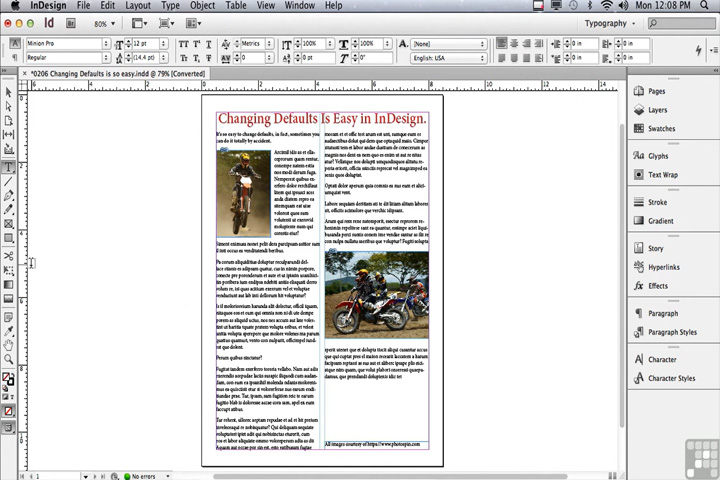Toggle paragraph formatting controls mode
Viewport: 720px width, 480px height.
click(15, 57)
